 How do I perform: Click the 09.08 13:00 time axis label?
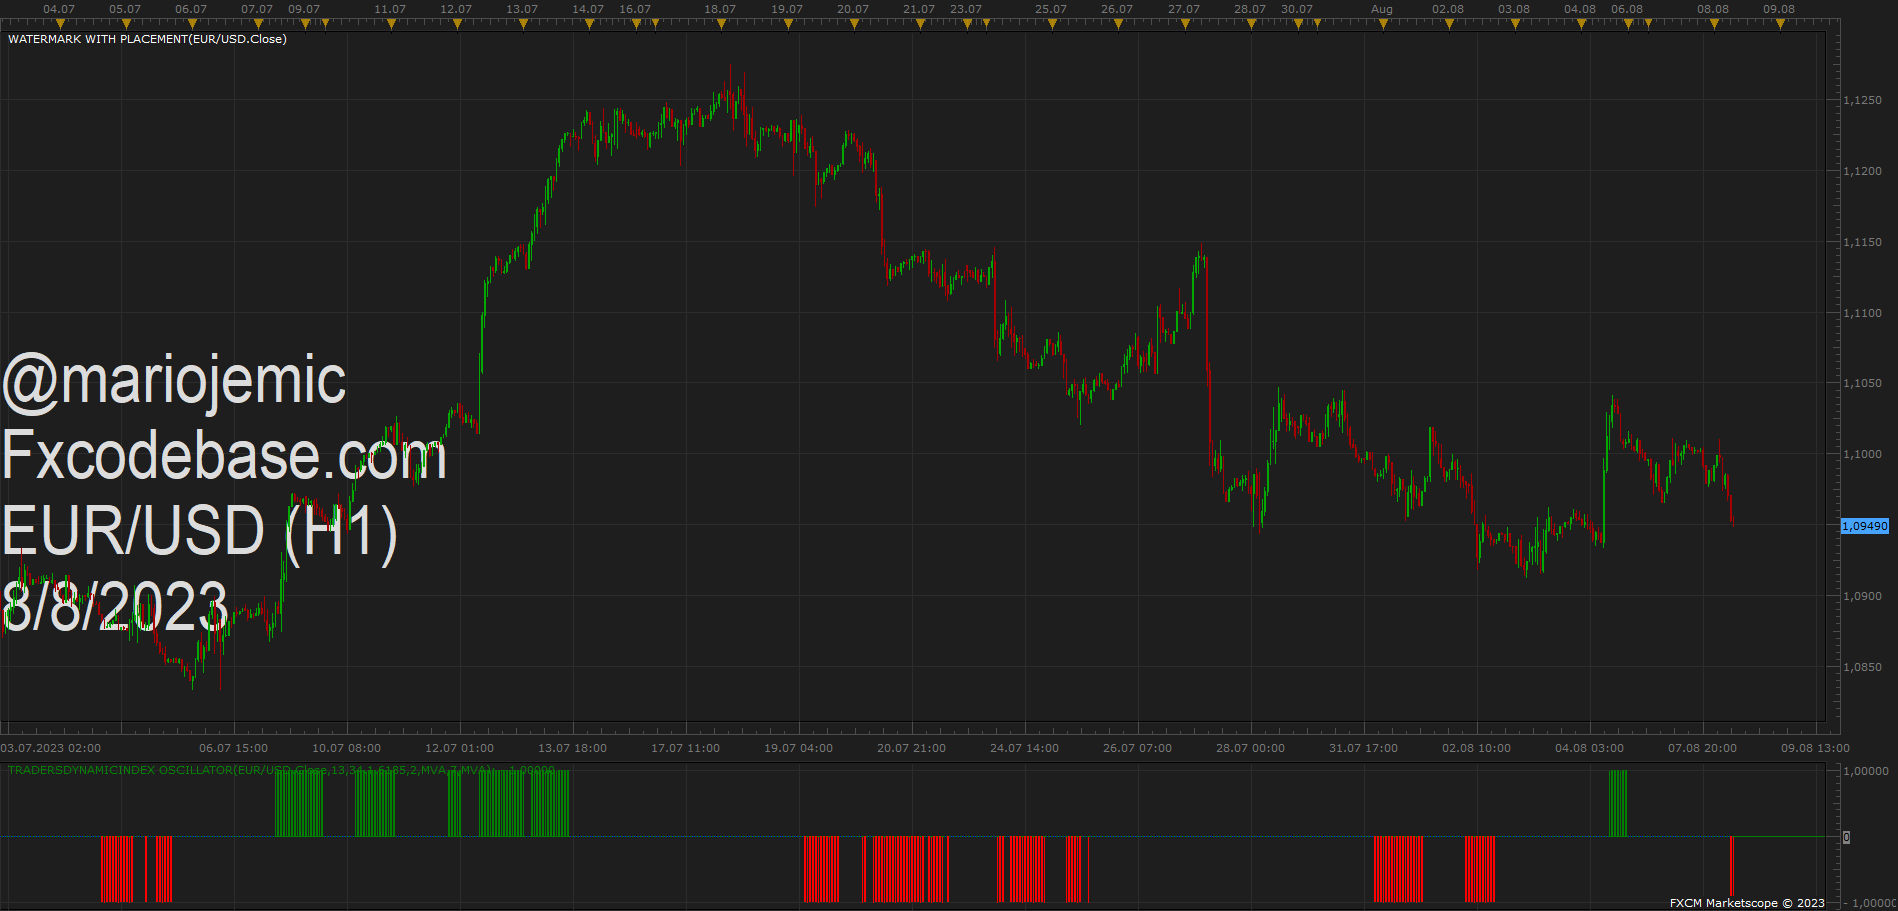coord(1815,748)
